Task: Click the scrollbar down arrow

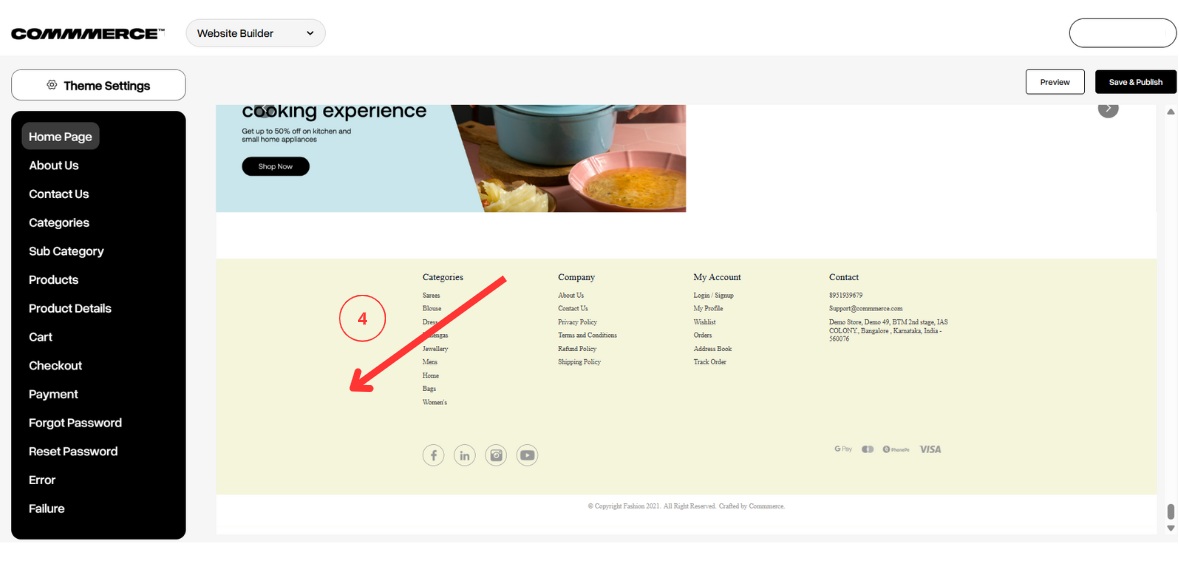Action: 1171,528
